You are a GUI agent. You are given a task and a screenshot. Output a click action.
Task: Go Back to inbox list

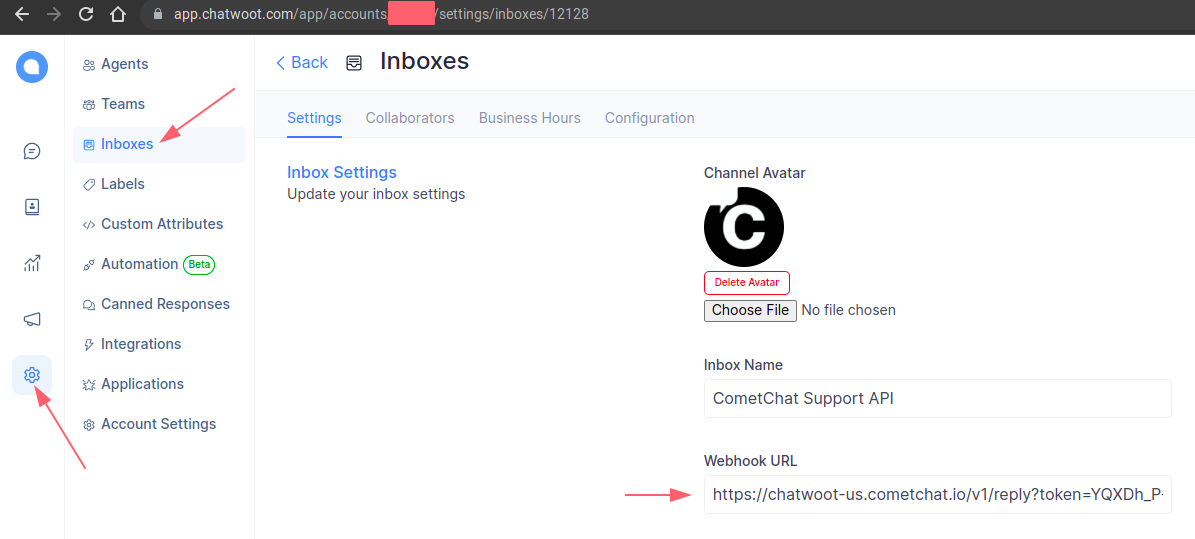click(x=302, y=63)
